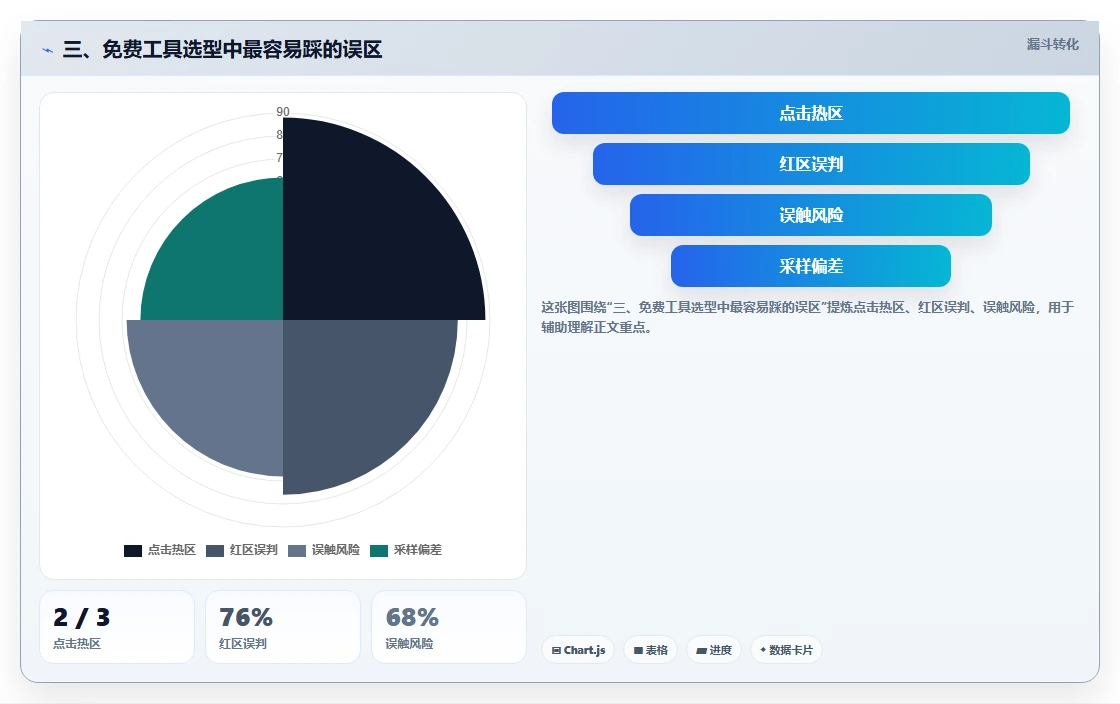The image size is (1120, 704).
Task: Click the 76% 红区误判 stat card
Action: [x=283, y=627]
